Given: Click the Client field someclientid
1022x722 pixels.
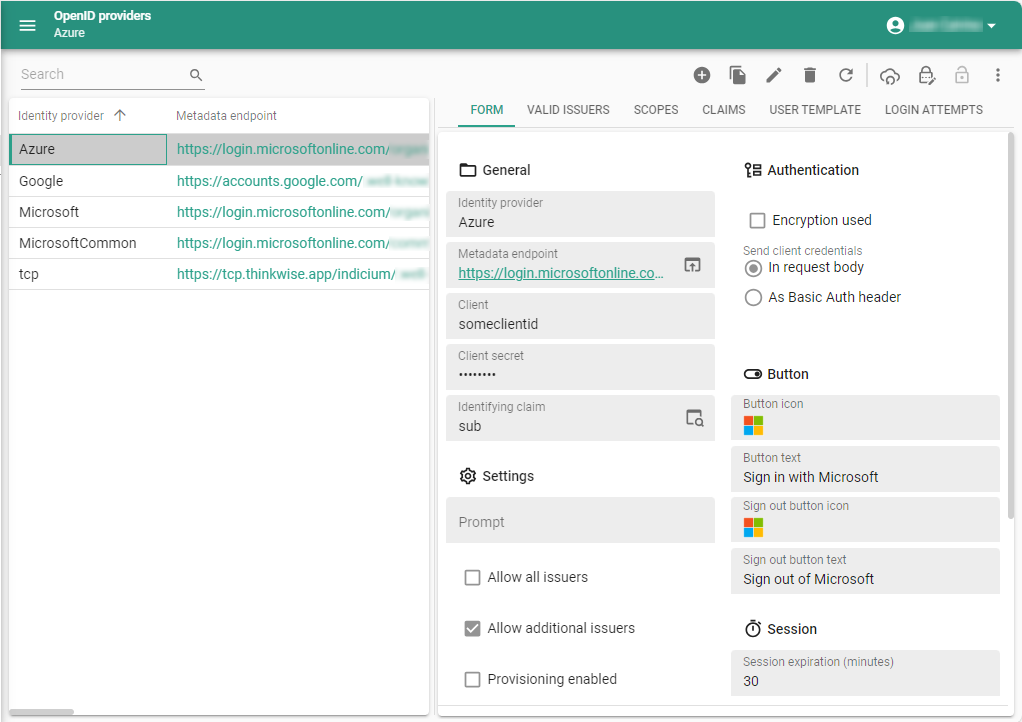Looking at the screenshot, I should (580, 316).
